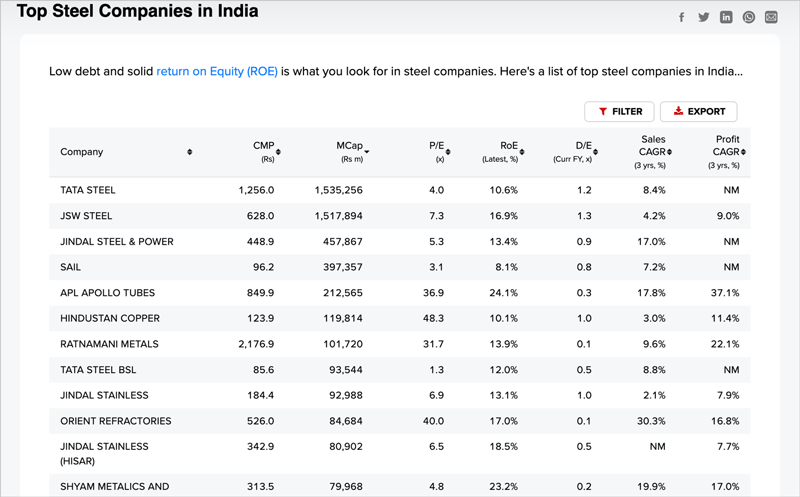
Task: Open TATA STEEL BSL row
Action: pyautogui.click(x=399, y=369)
